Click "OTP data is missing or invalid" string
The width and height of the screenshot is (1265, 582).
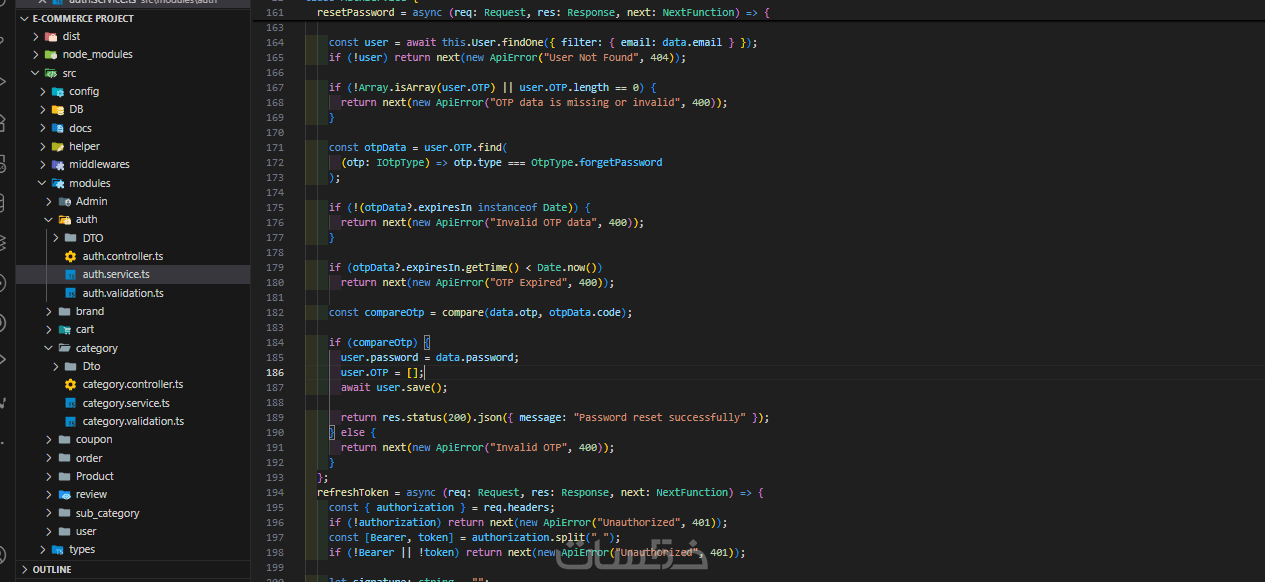coord(587,102)
